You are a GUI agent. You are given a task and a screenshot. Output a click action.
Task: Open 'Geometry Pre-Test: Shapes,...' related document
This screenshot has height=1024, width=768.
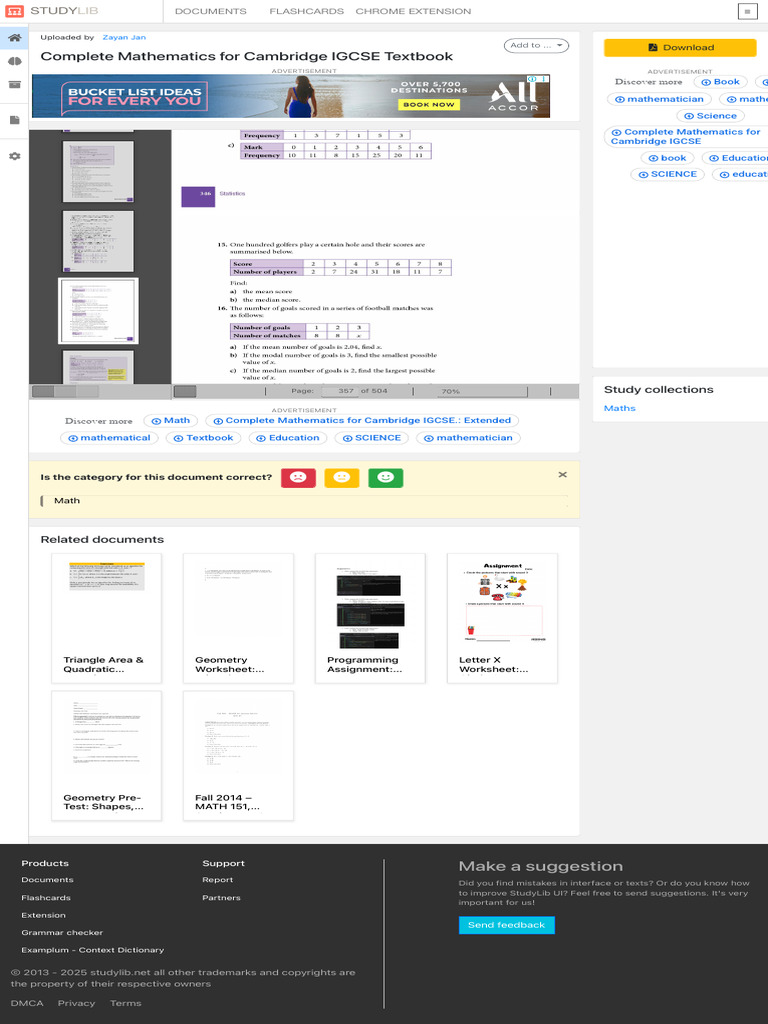[x=106, y=756]
